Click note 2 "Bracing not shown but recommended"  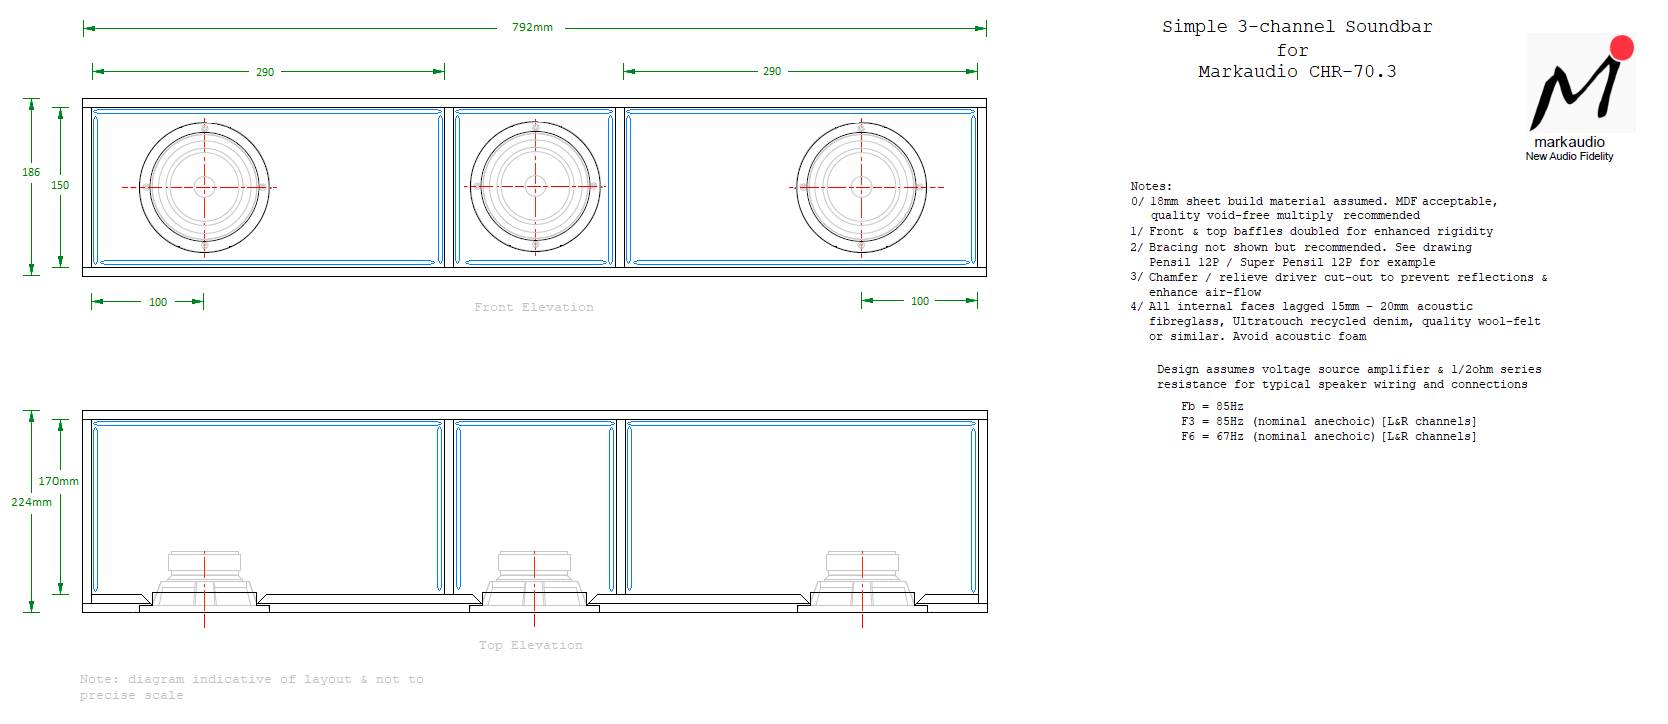[x=1301, y=254]
